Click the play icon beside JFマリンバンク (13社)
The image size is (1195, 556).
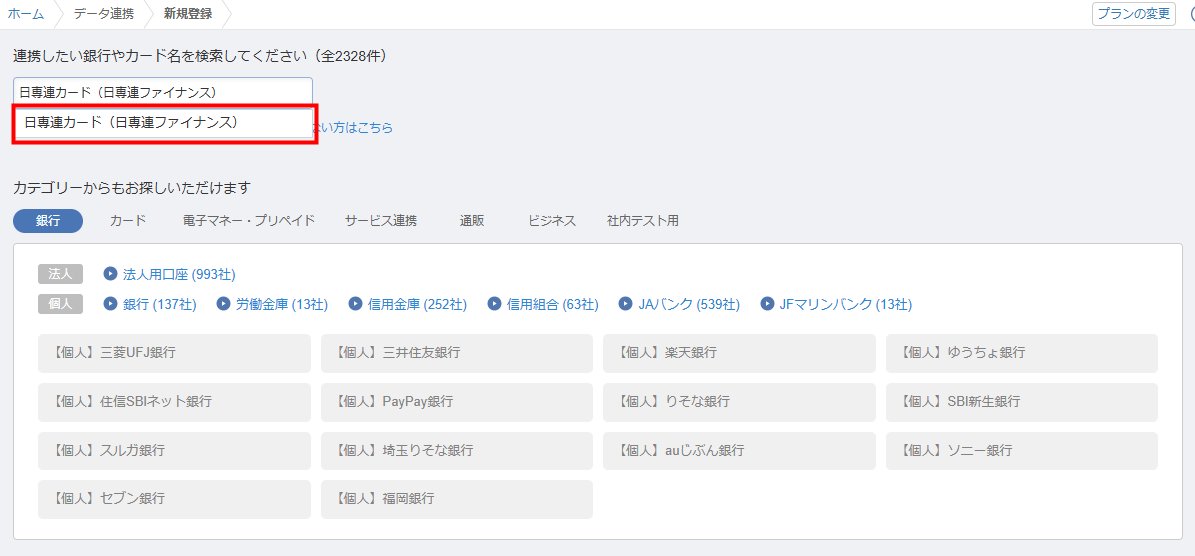pyautogui.click(x=767, y=304)
